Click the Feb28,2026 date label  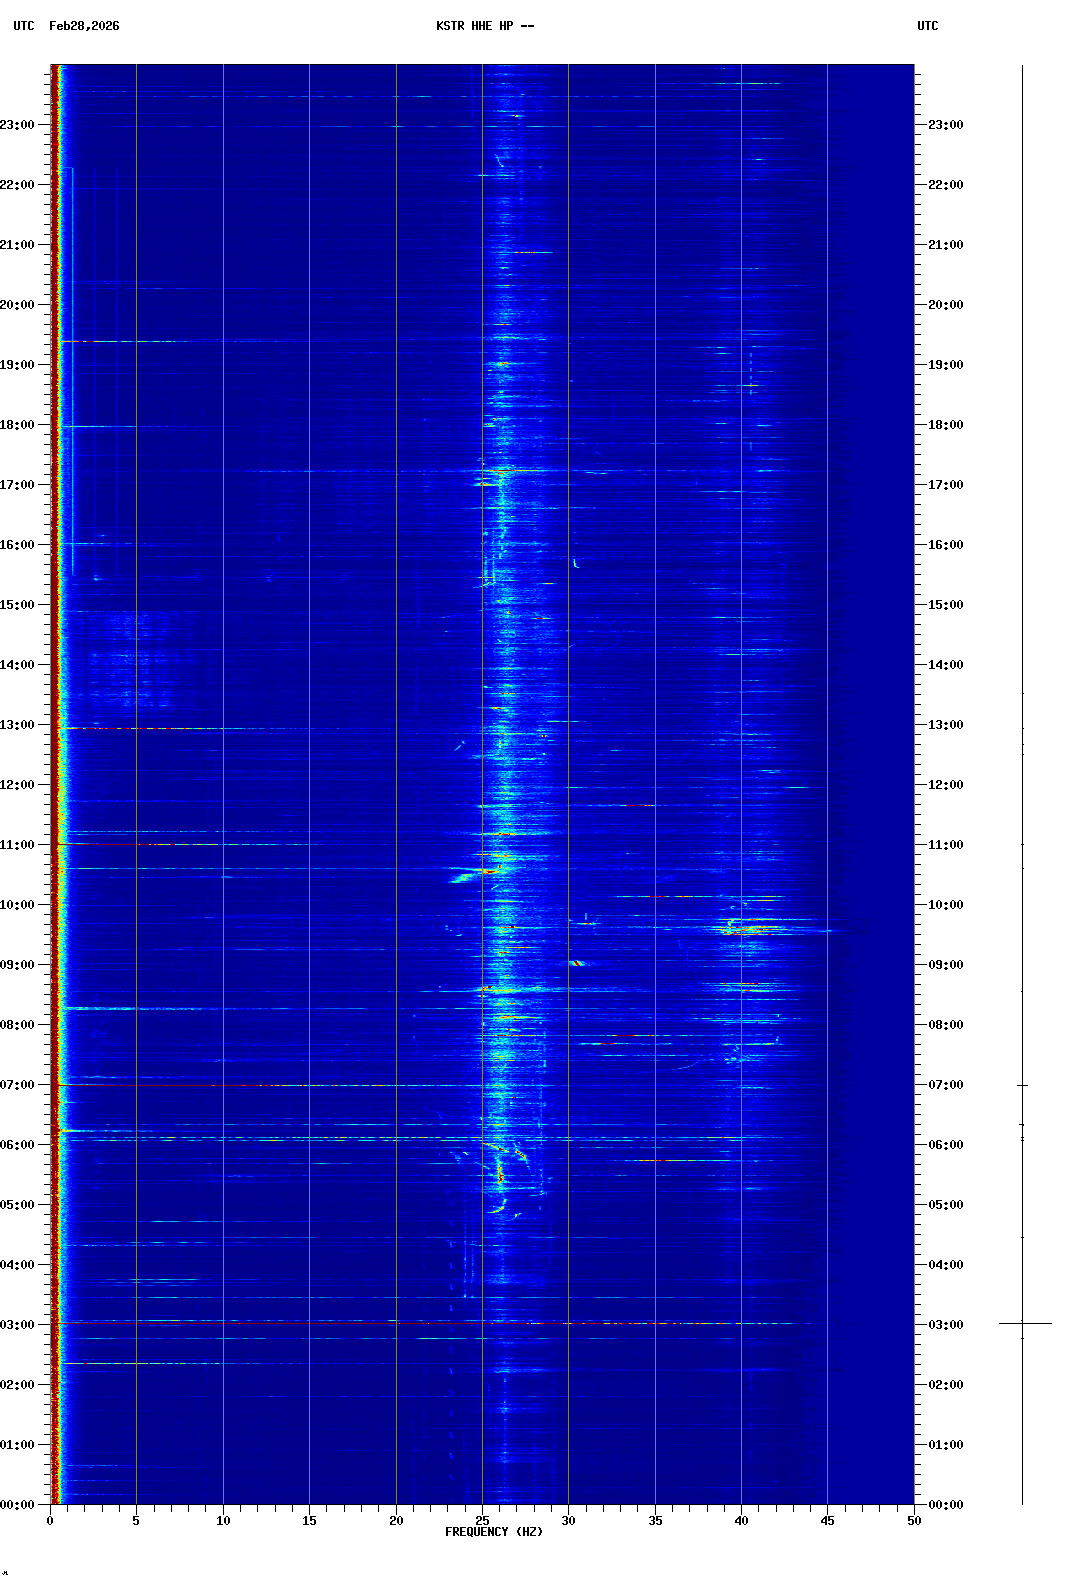point(84,26)
